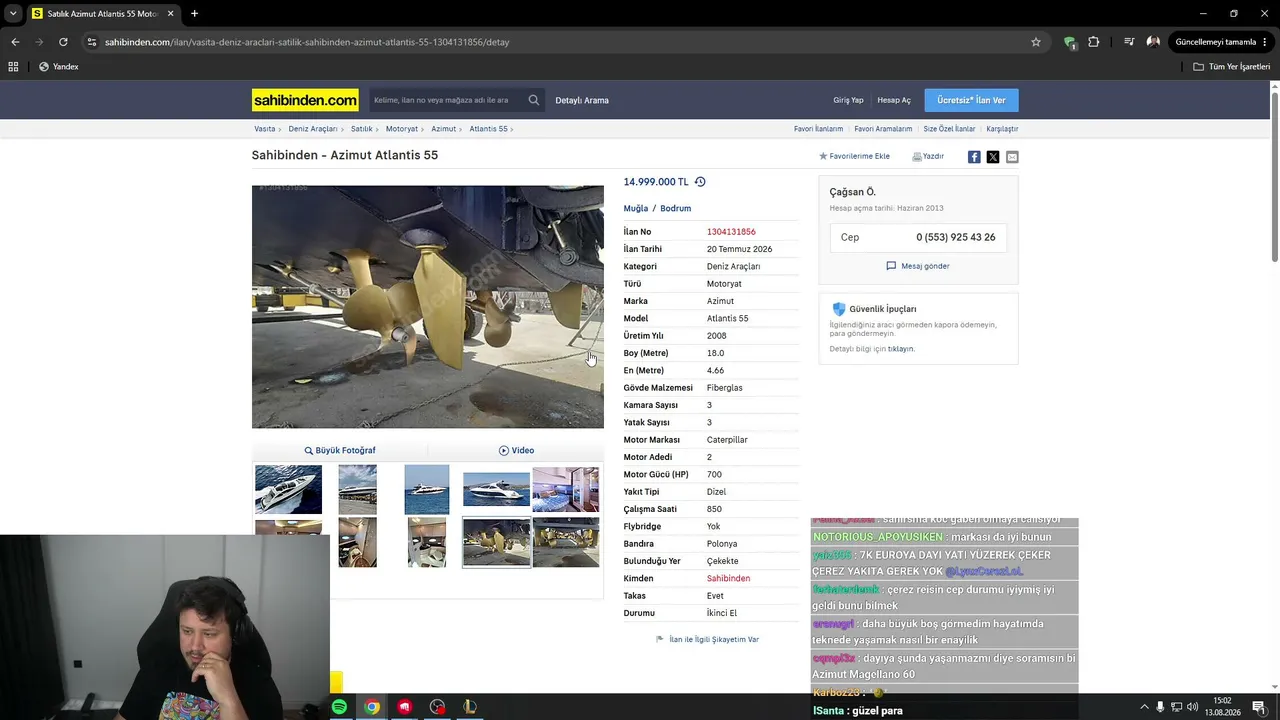Select the Satılık Azimut Atlantis 55 tab
Screen dimensions: 1280x720
[103, 14]
